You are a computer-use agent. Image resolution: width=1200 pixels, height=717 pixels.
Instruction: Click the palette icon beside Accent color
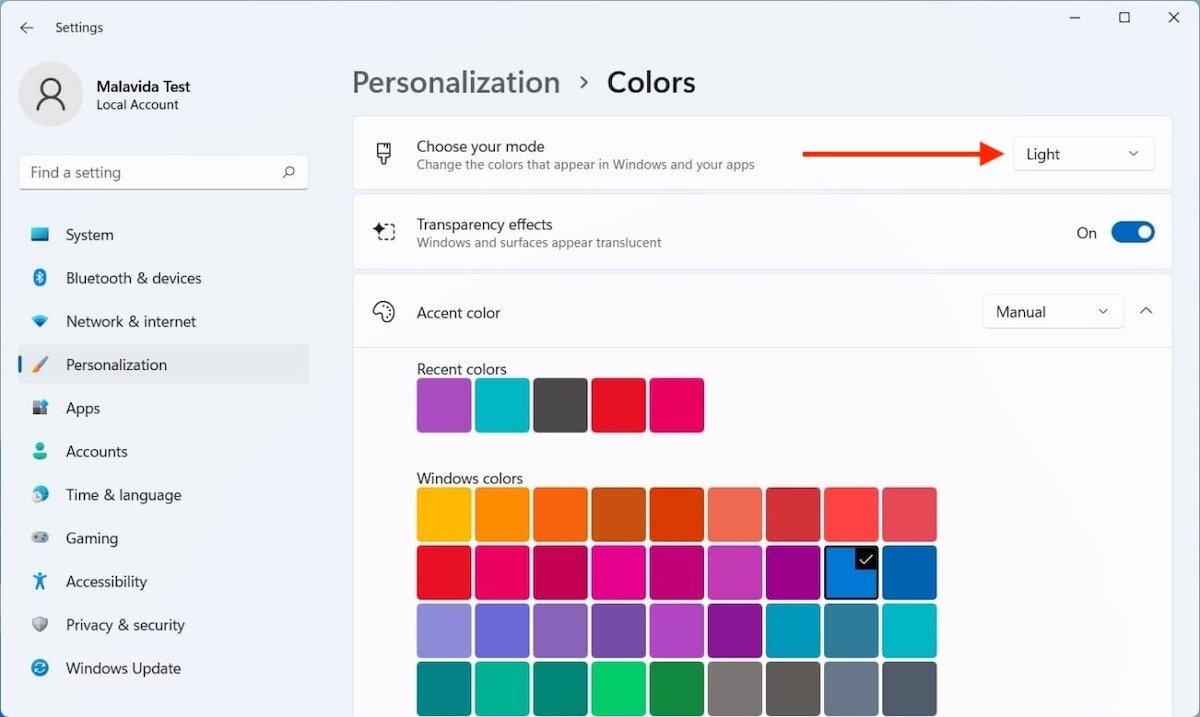pyautogui.click(x=384, y=312)
